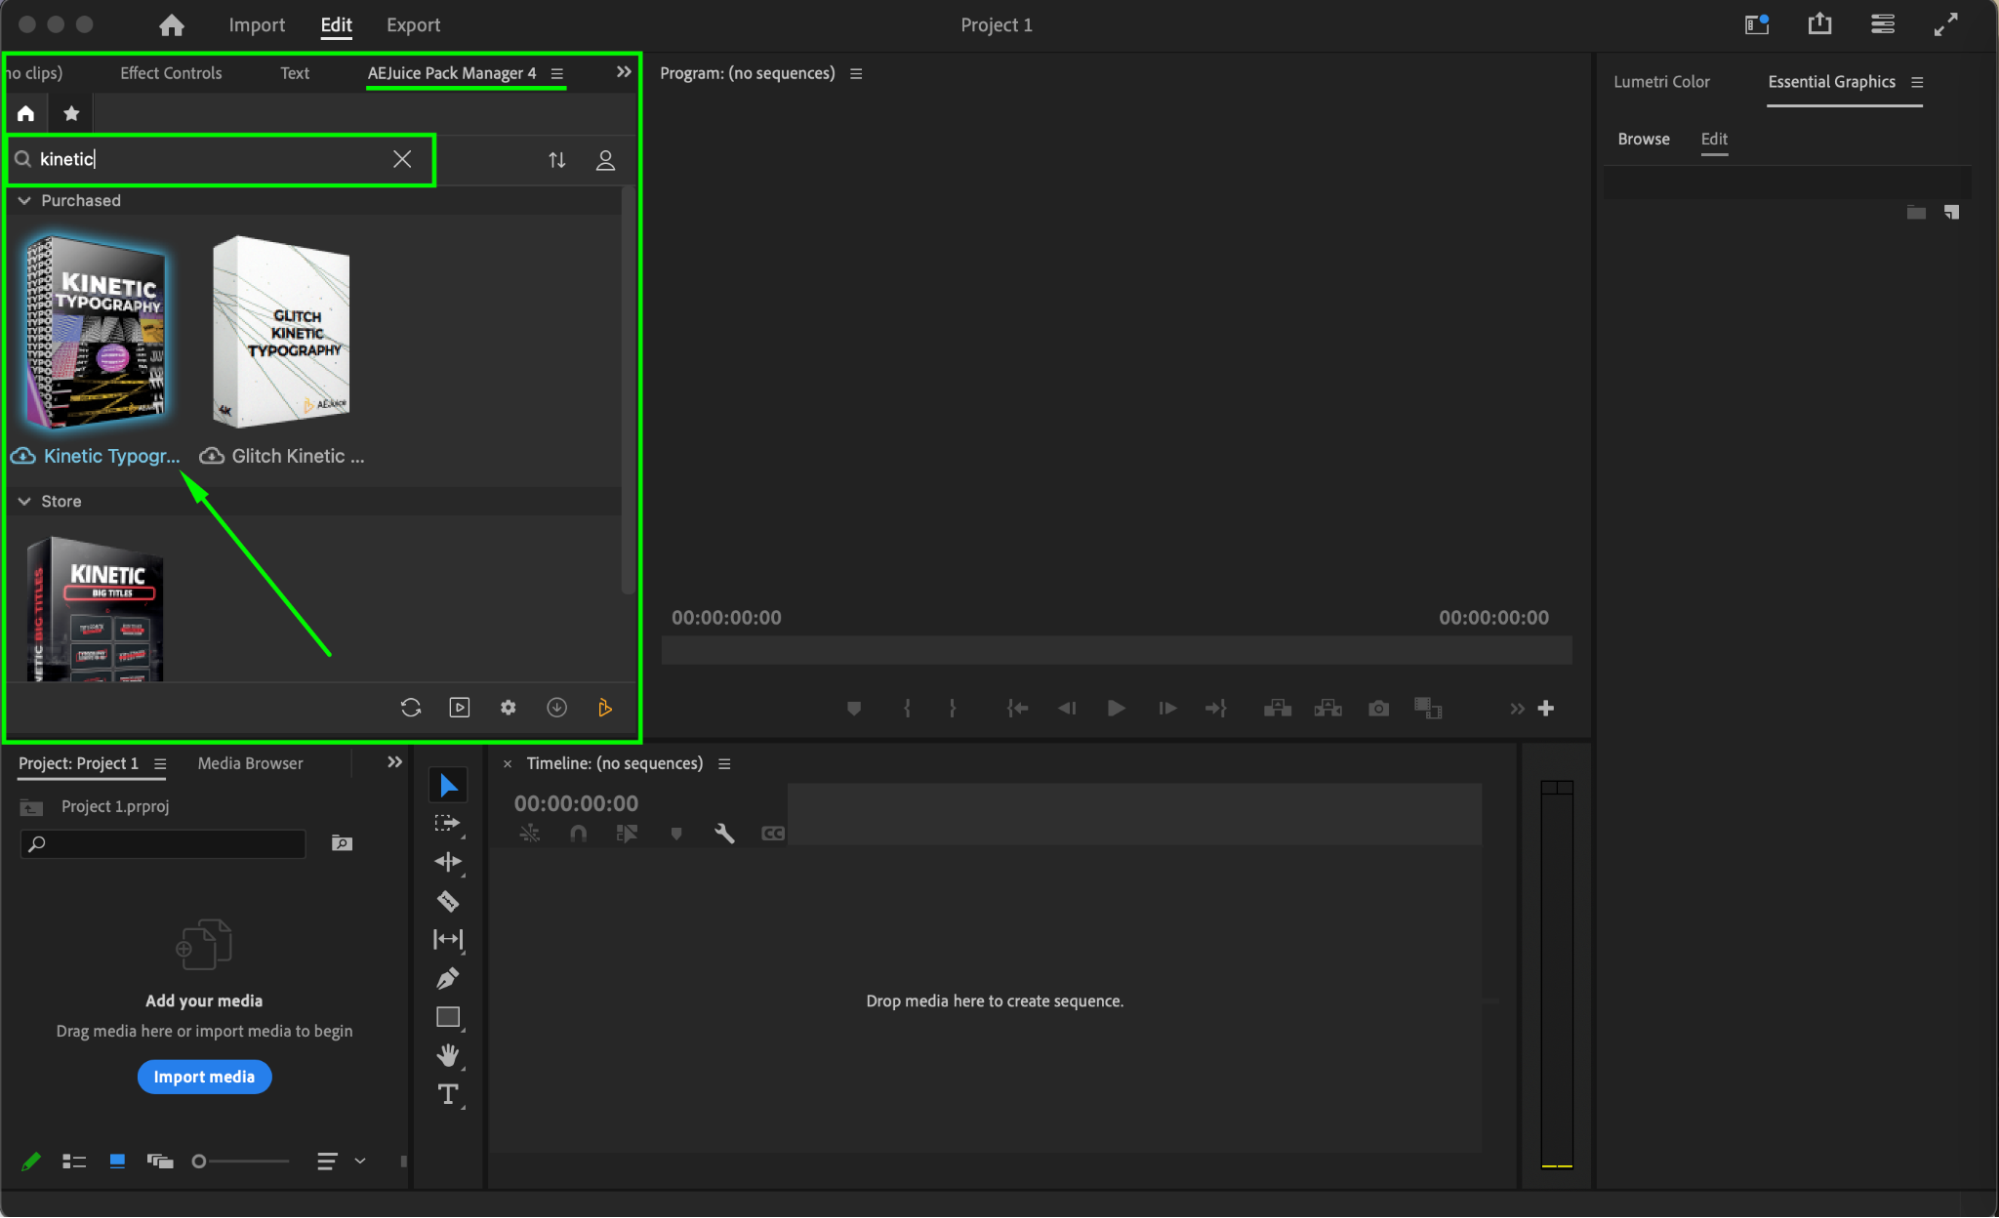
Task: Switch project panel to icon view
Action: click(117, 1161)
